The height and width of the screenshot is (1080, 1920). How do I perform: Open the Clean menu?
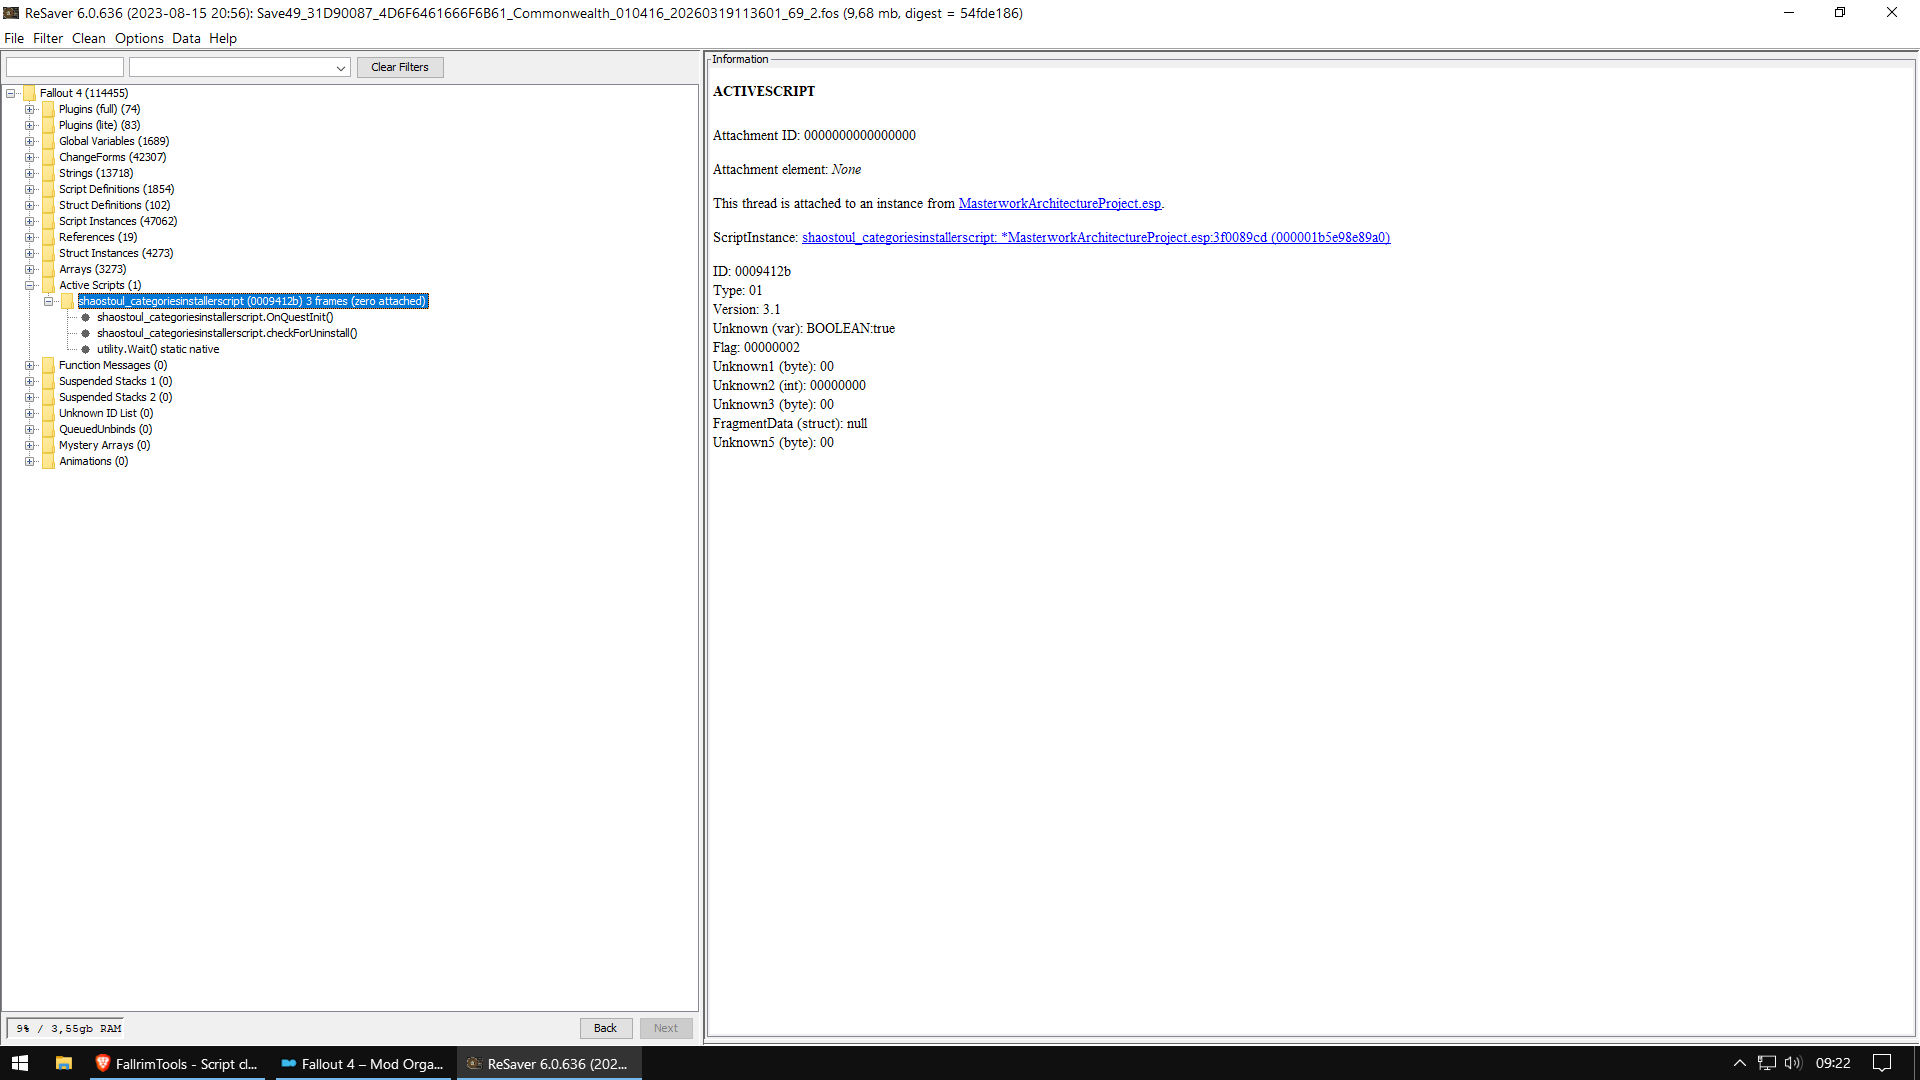88,38
